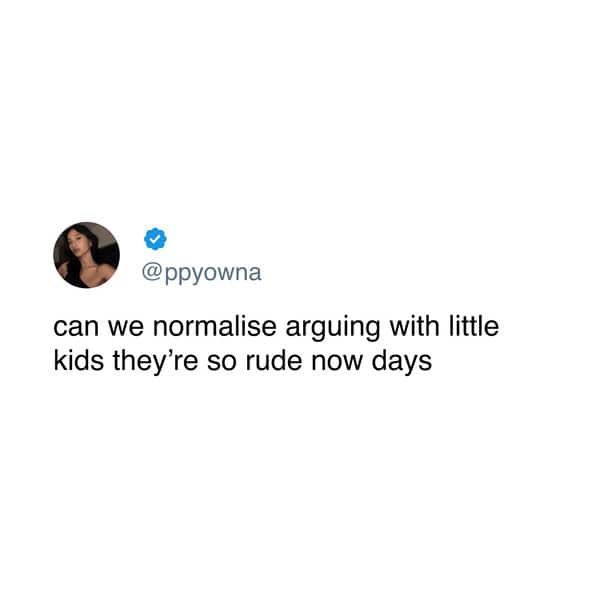Click the blue verified checkmark badge
Screen dimensions: 599x599
pyautogui.click(x=155, y=239)
